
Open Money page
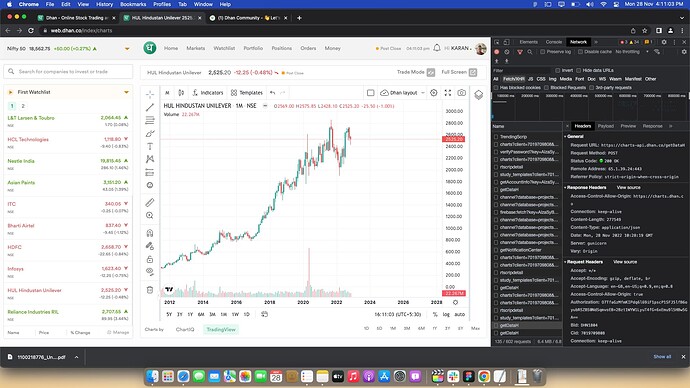click(x=333, y=48)
